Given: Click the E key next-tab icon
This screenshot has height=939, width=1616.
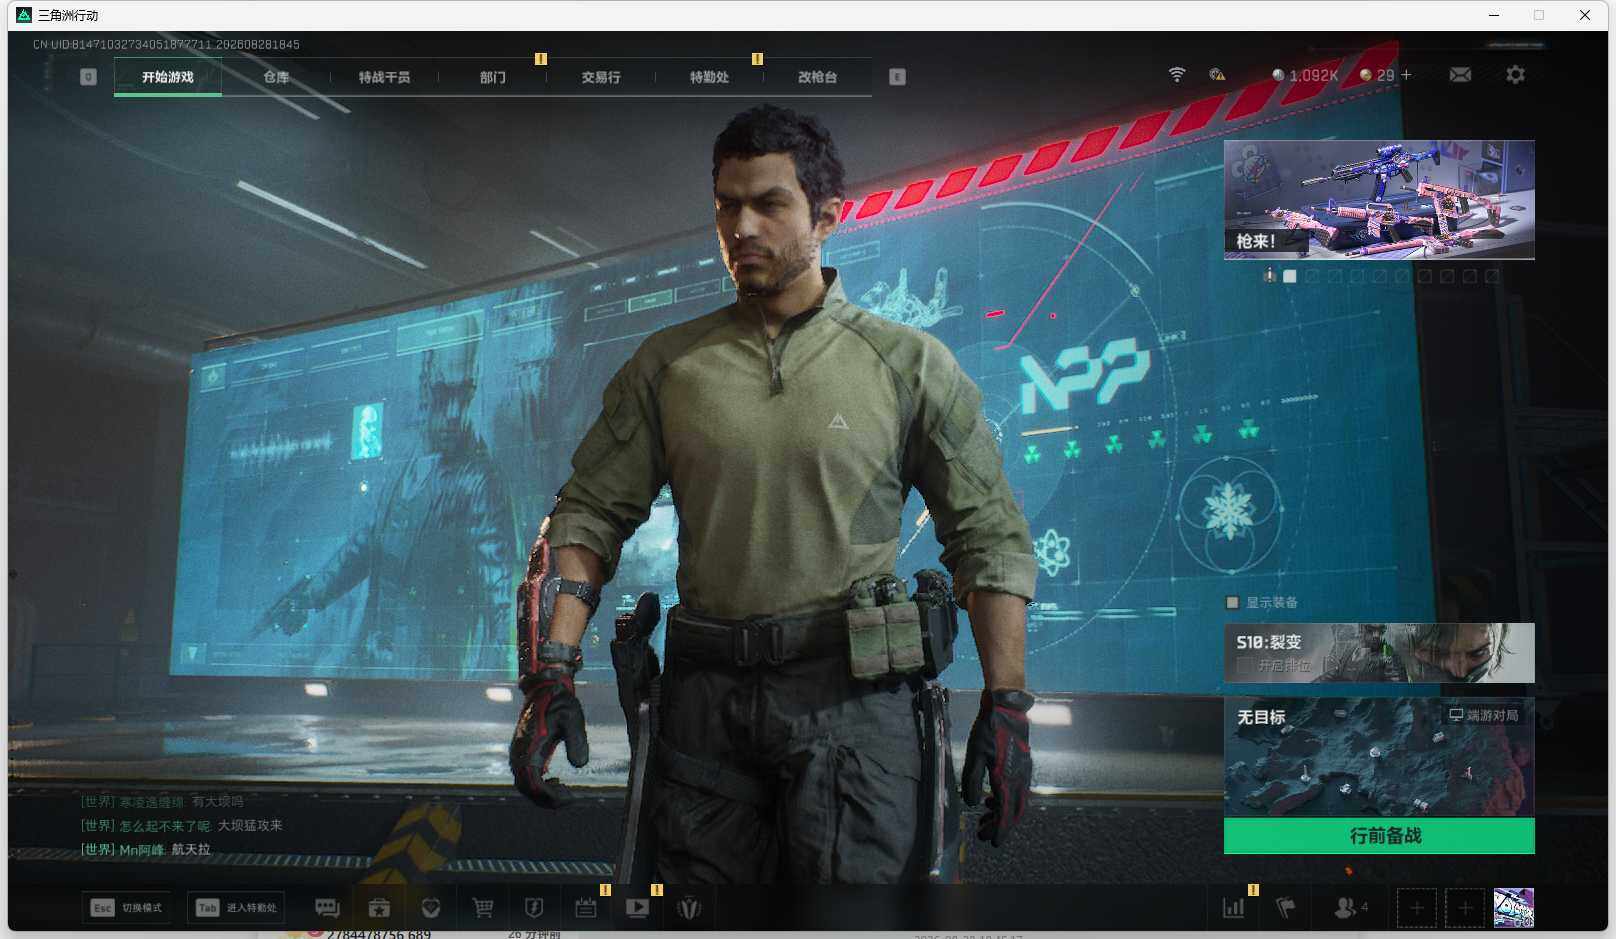Looking at the screenshot, I should 897,77.
